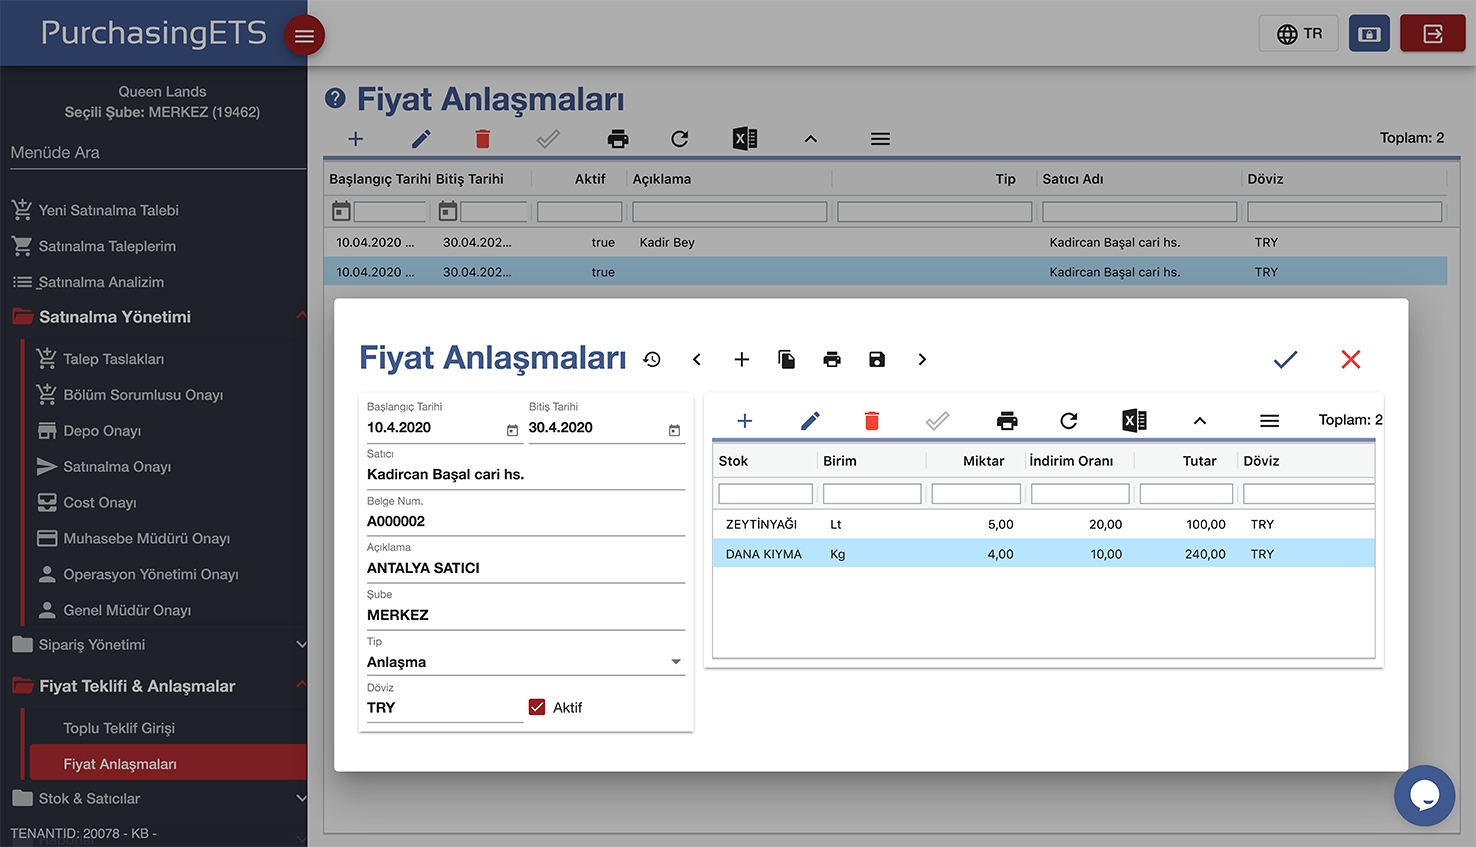The image size is (1476, 847).
Task: Copy the record using dialog duplicate icon
Action: tap(787, 359)
